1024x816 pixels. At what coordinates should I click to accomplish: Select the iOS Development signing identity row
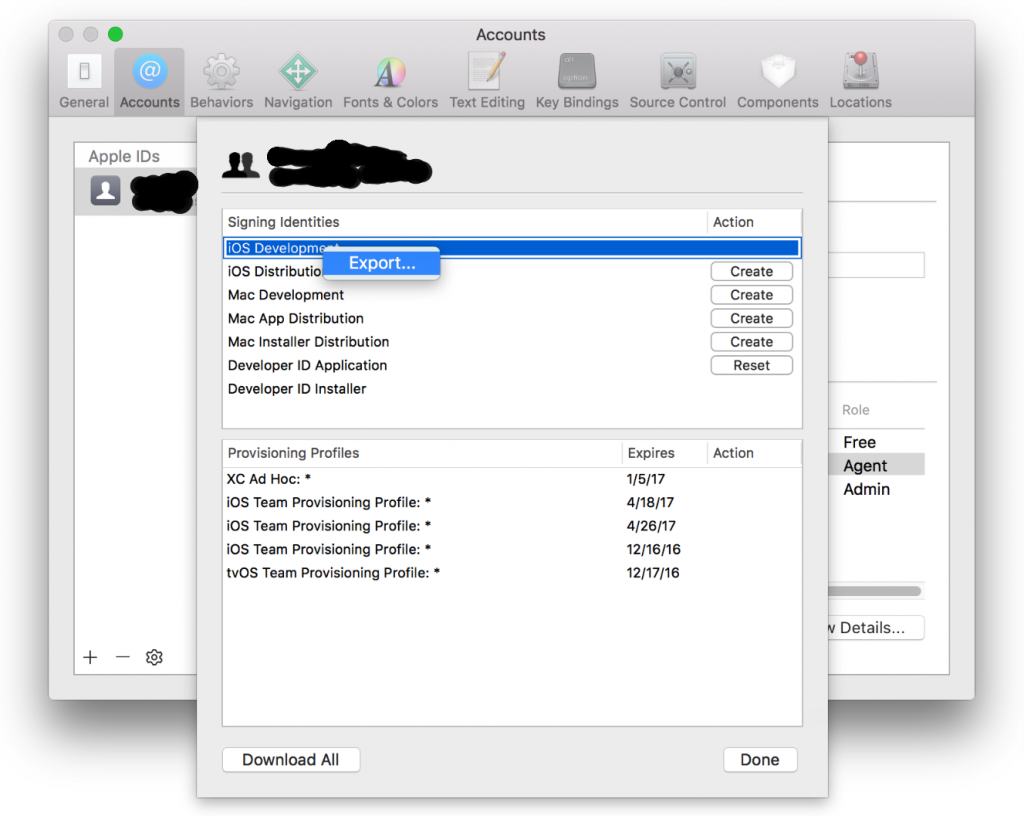(512, 248)
